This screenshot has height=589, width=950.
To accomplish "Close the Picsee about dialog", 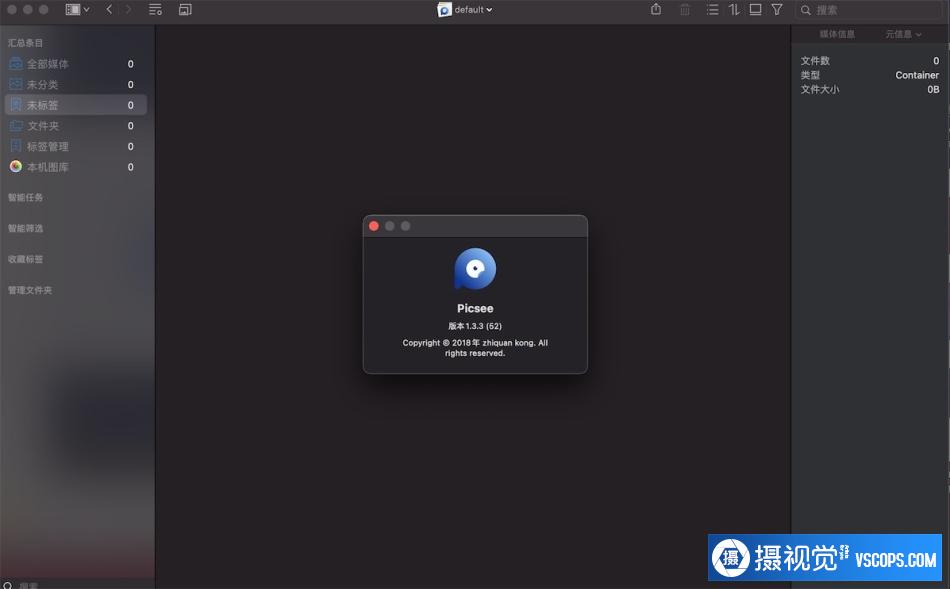I will [374, 226].
